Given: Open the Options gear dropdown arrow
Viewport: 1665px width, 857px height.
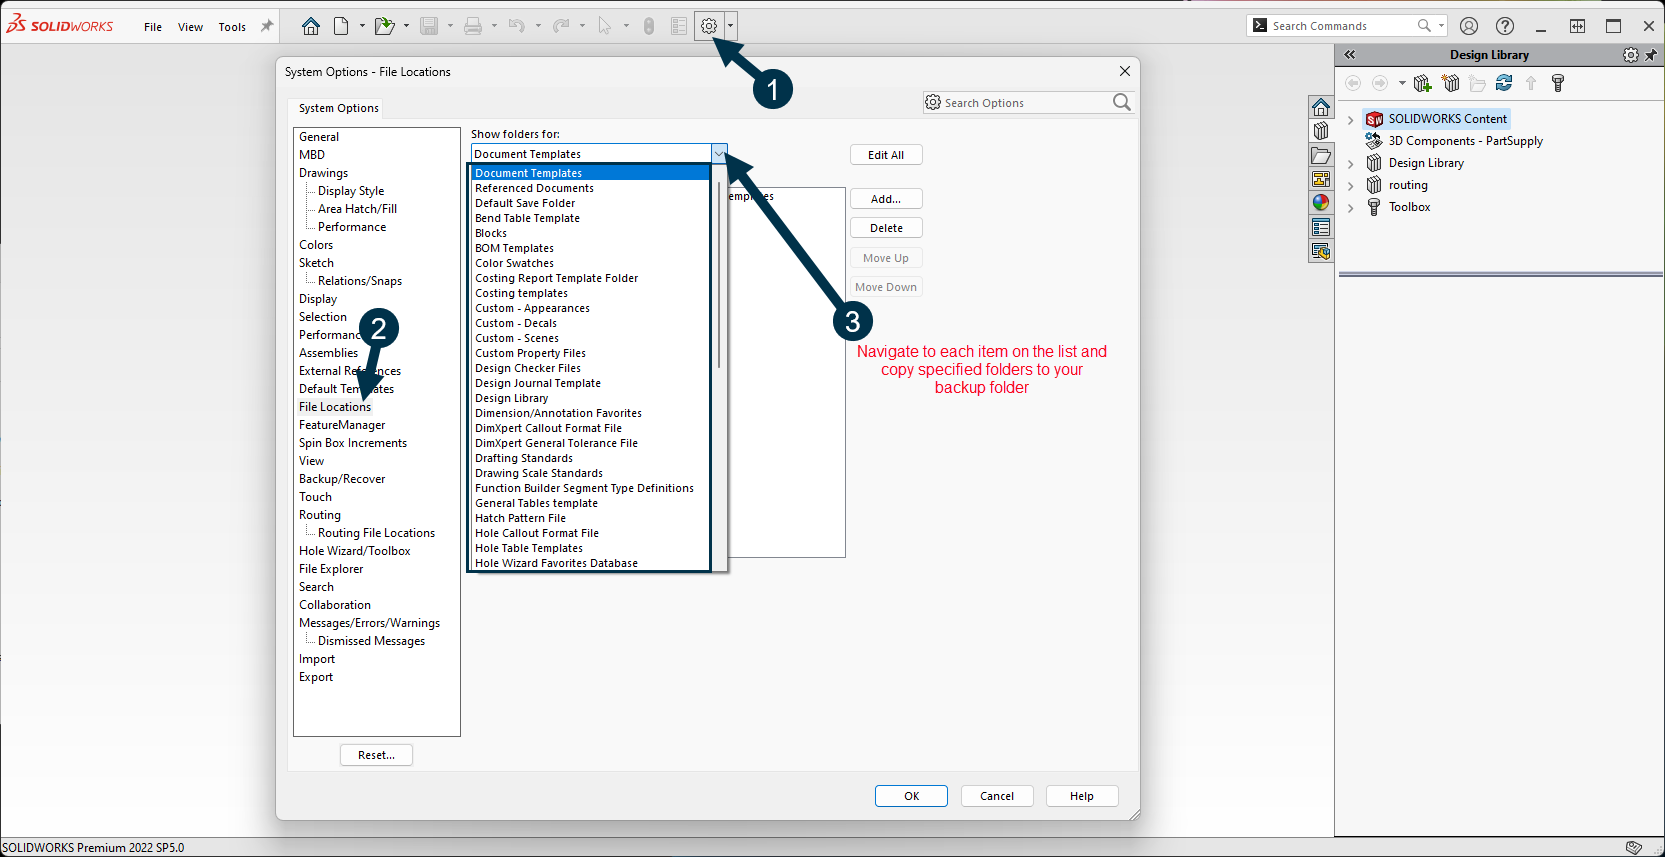Looking at the screenshot, I should [731, 26].
